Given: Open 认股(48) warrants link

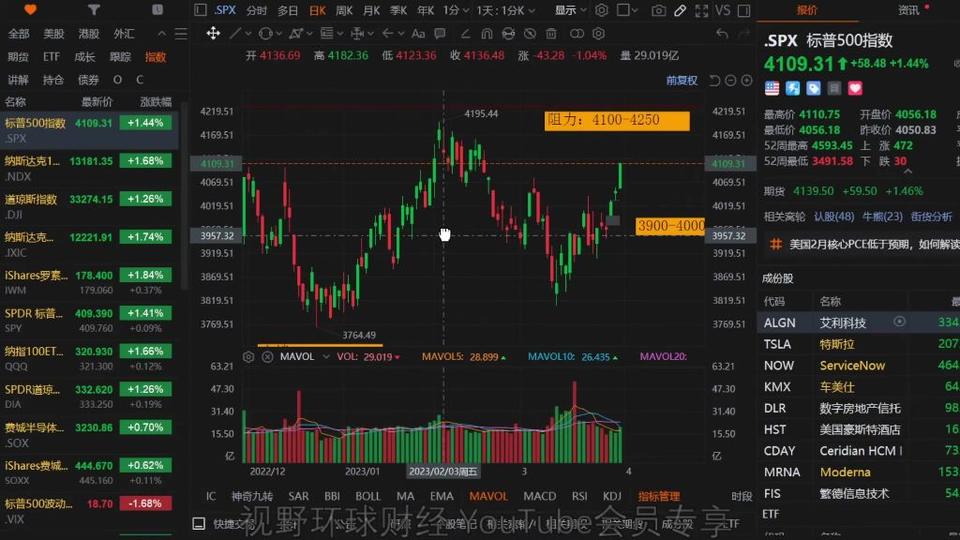Looking at the screenshot, I should (834, 216).
